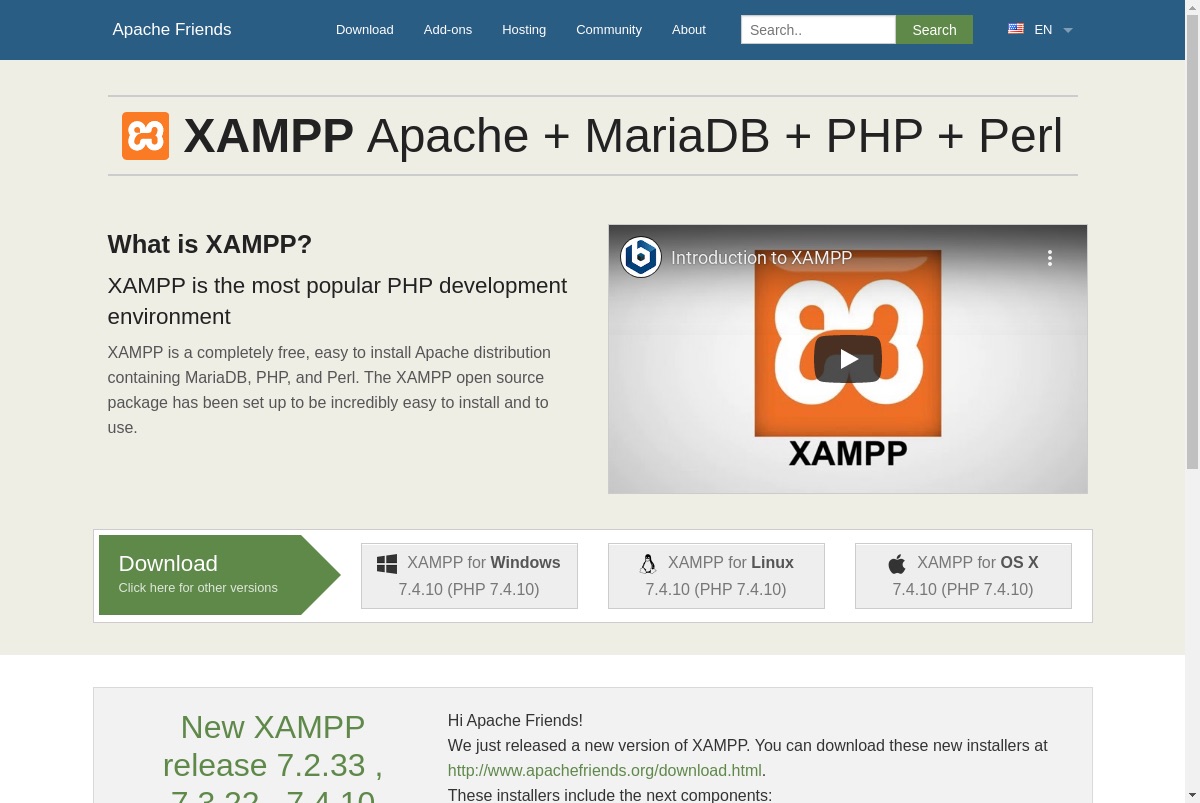The image size is (1200, 803).
Task: Click the "Hi Apache Friends!" text
Action: click(x=515, y=721)
